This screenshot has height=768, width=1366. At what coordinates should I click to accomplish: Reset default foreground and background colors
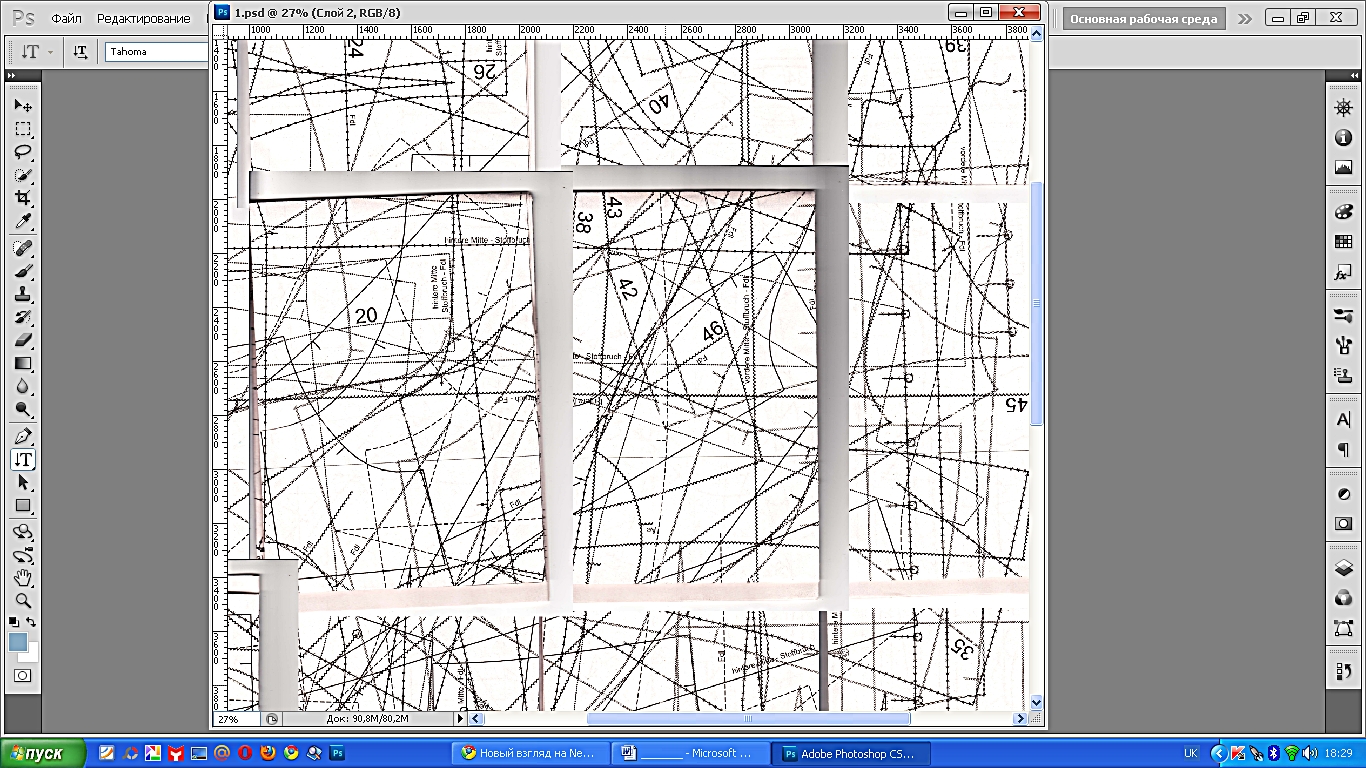tap(14, 622)
